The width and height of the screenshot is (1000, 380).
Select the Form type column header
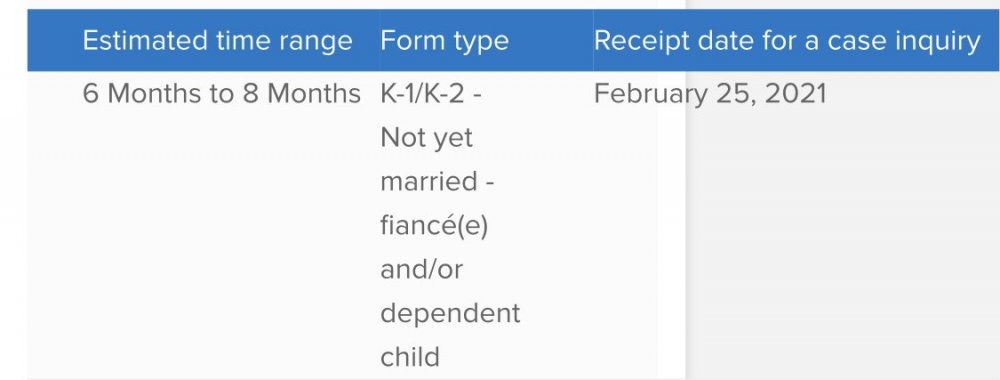coord(445,41)
